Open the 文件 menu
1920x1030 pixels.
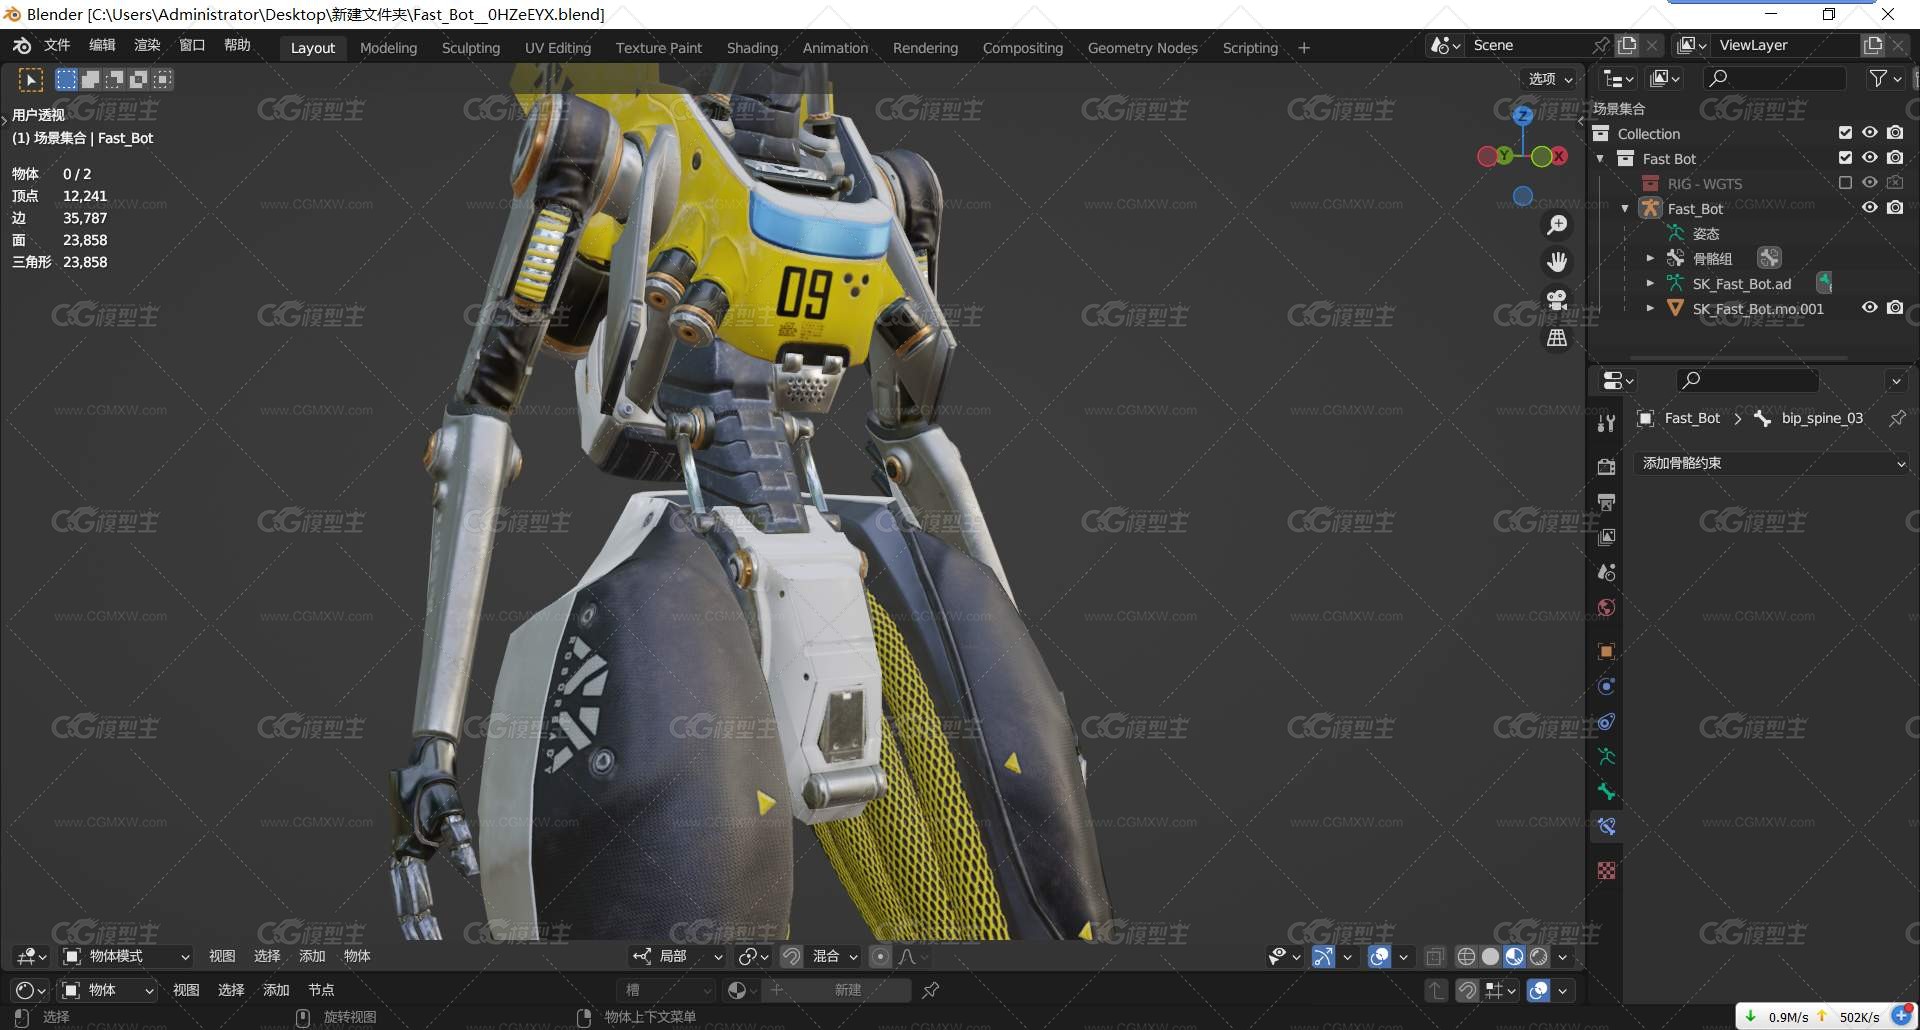57,45
